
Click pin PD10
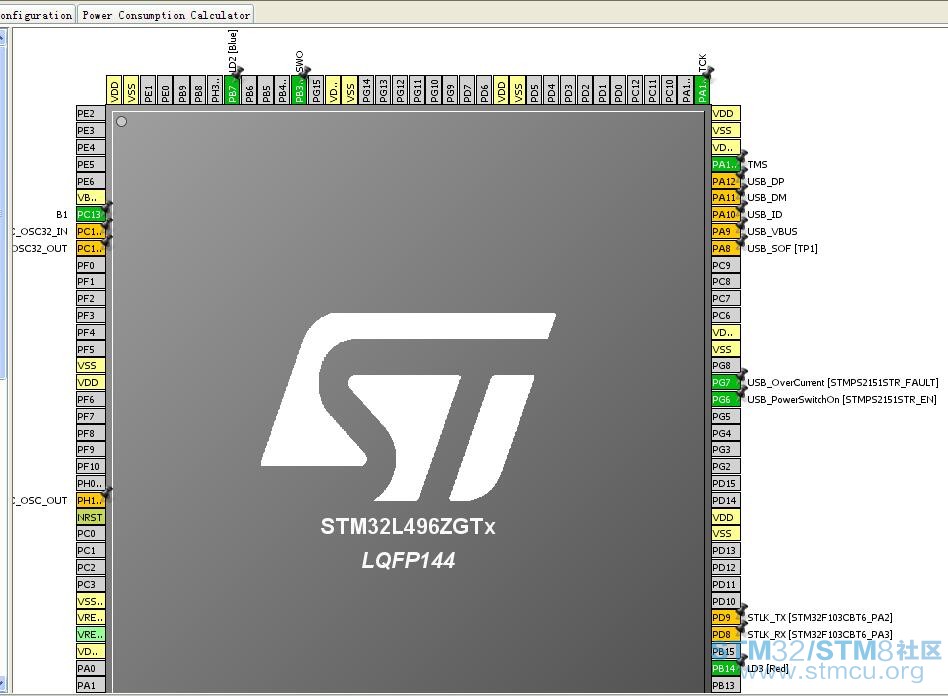725,601
